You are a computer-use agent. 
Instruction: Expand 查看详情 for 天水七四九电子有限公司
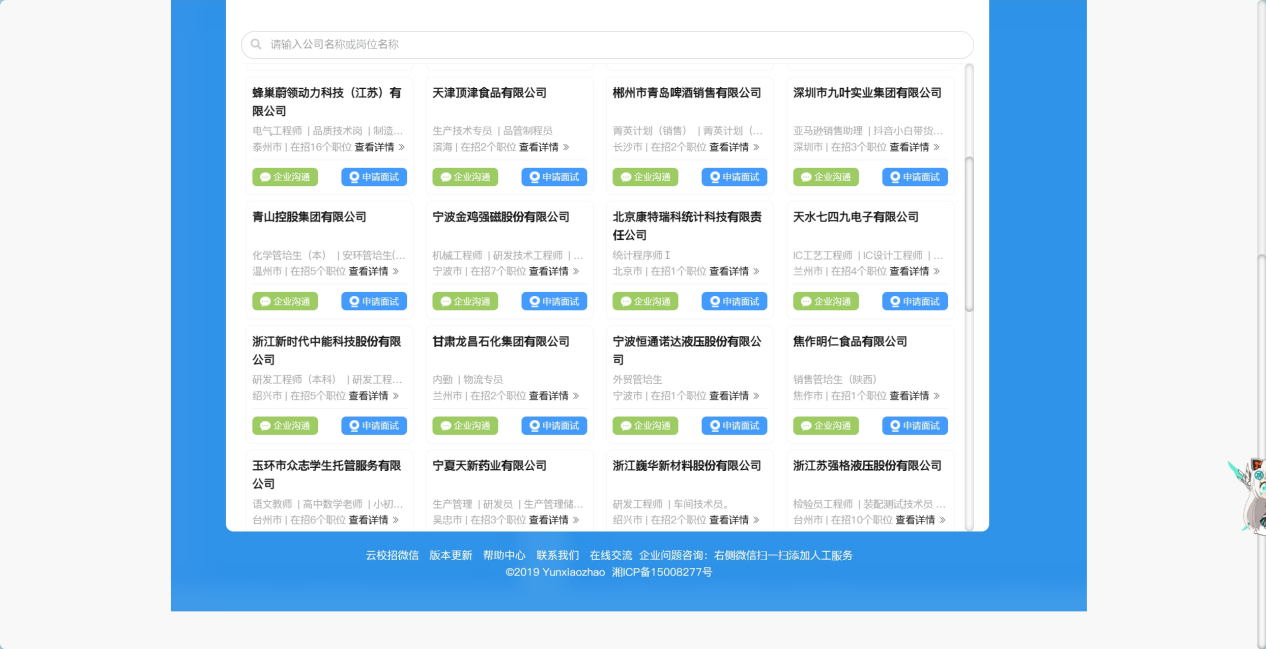(x=914, y=271)
